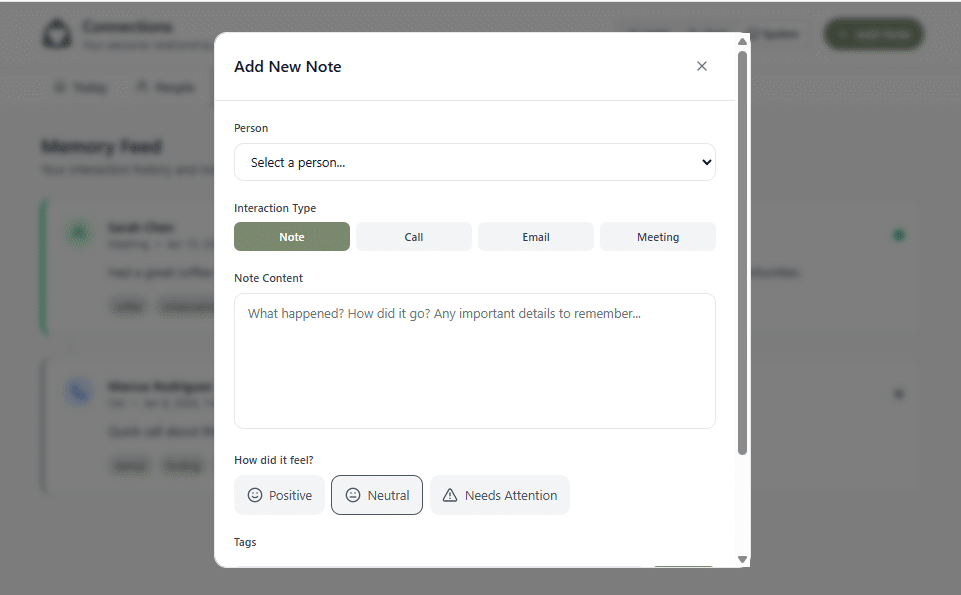Click the scrollbar down arrow in dialog
The image size is (961, 595).
(742, 559)
